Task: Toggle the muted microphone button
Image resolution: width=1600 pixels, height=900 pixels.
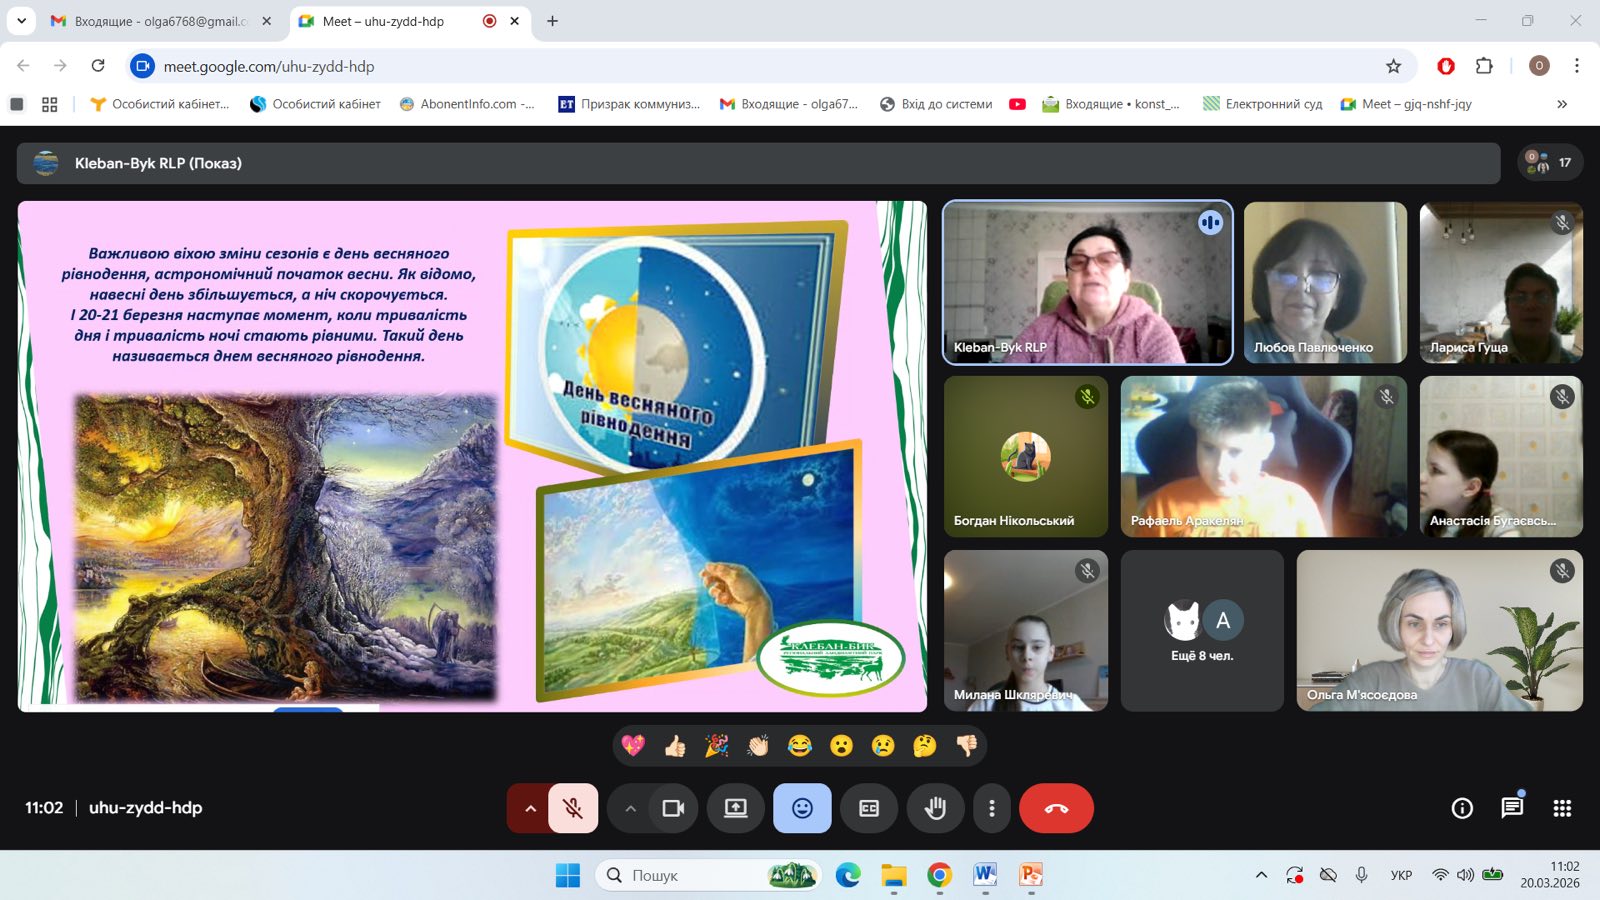Action: coord(573,808)
